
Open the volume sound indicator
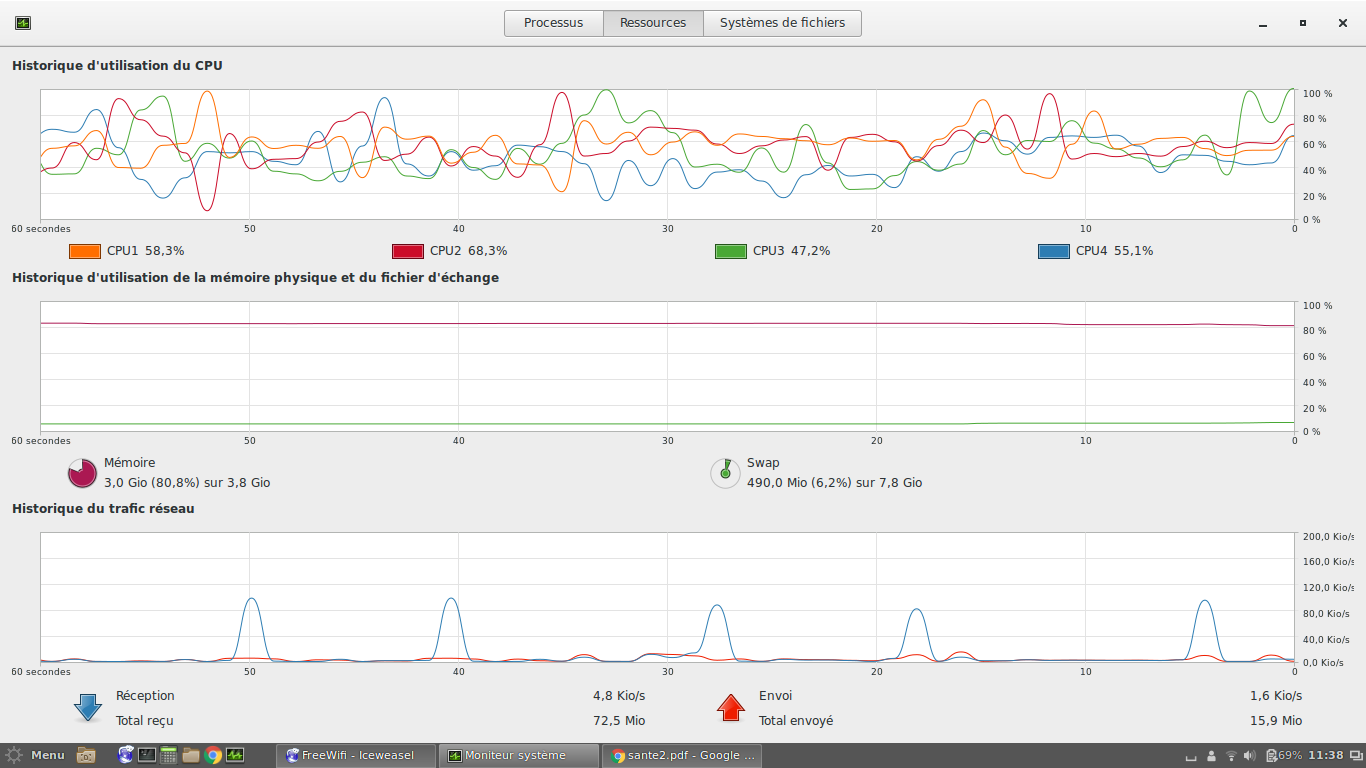point(1250,755)
